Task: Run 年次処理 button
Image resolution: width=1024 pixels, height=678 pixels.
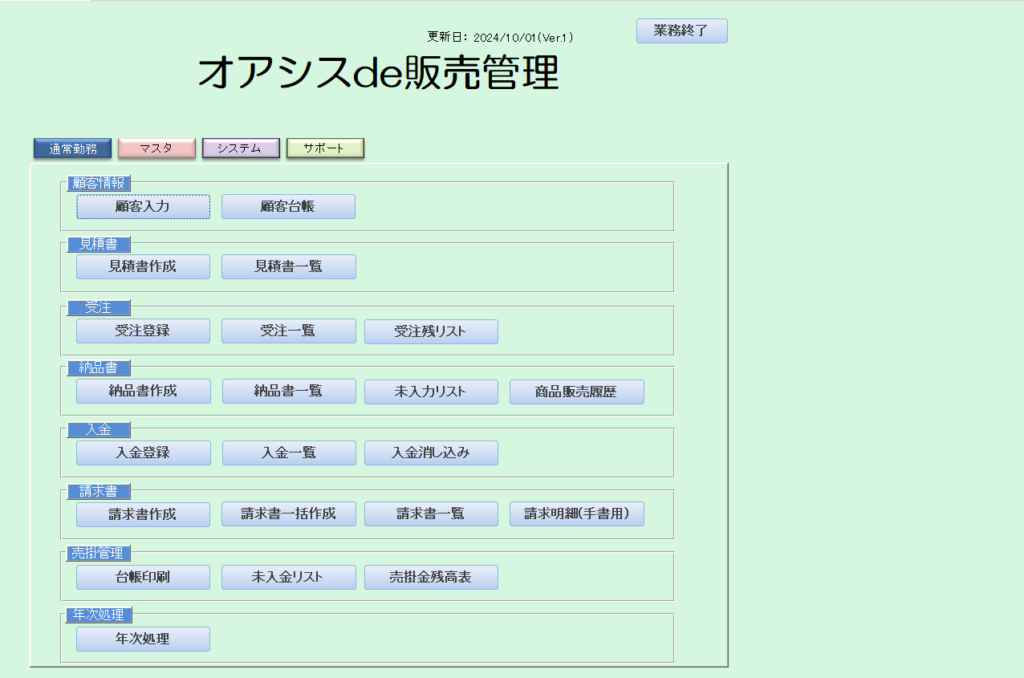Action: (143, 639)
